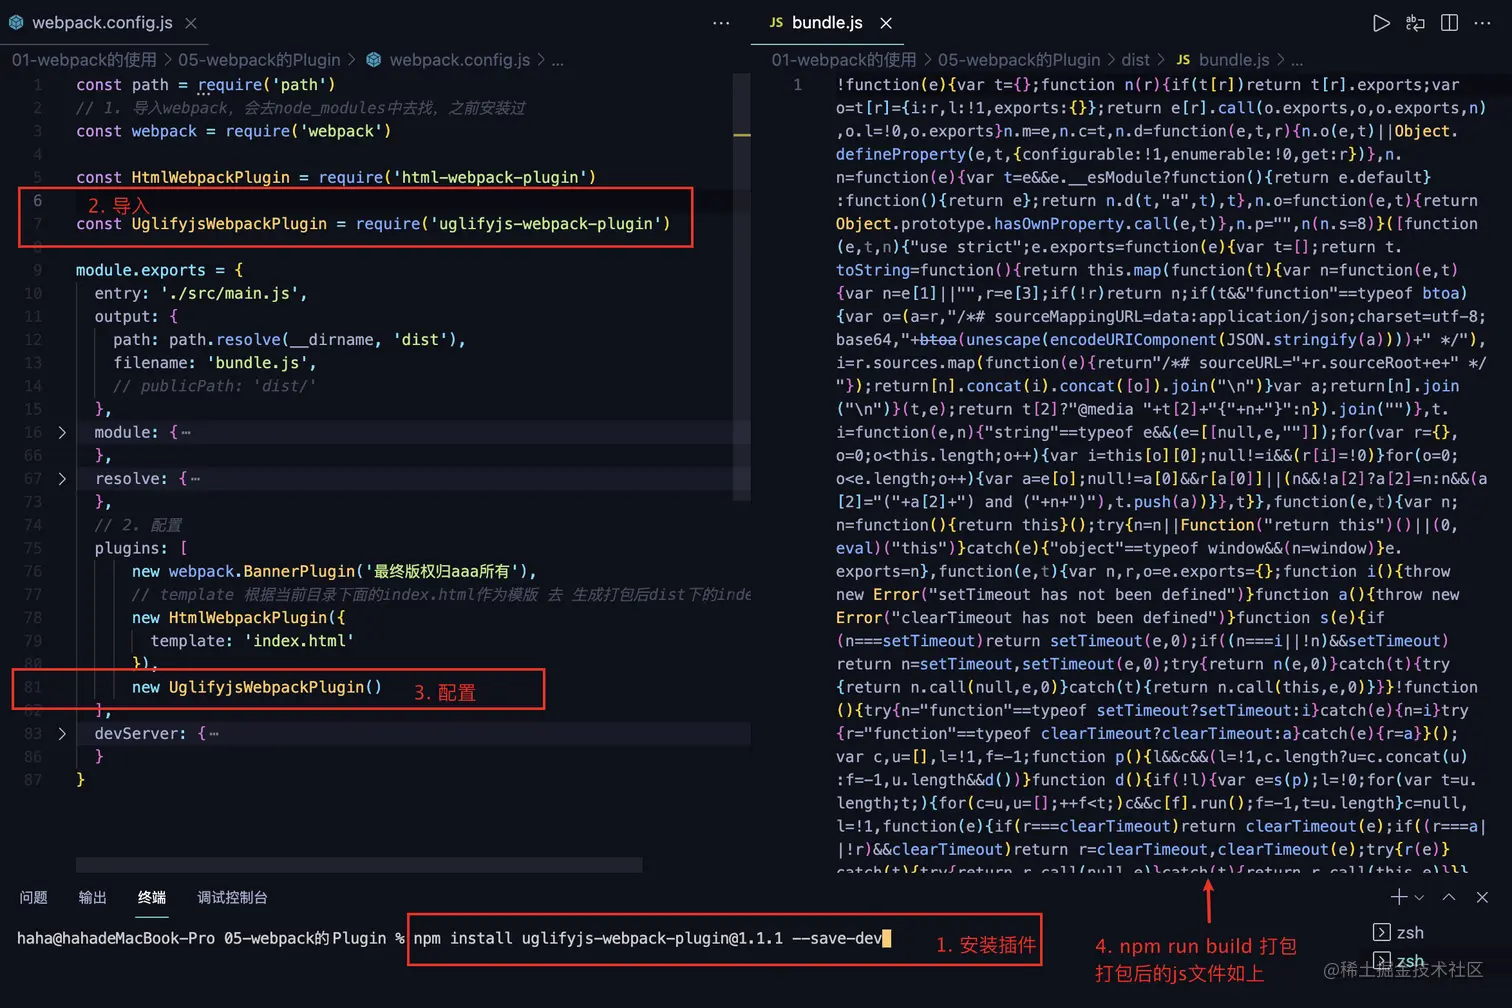Click breadcrumb 01-webpack的使用 in the webpack.config.js editor
This screenshot has height=1008, width=1512.
pyautogui.click(x=84, y=60)
